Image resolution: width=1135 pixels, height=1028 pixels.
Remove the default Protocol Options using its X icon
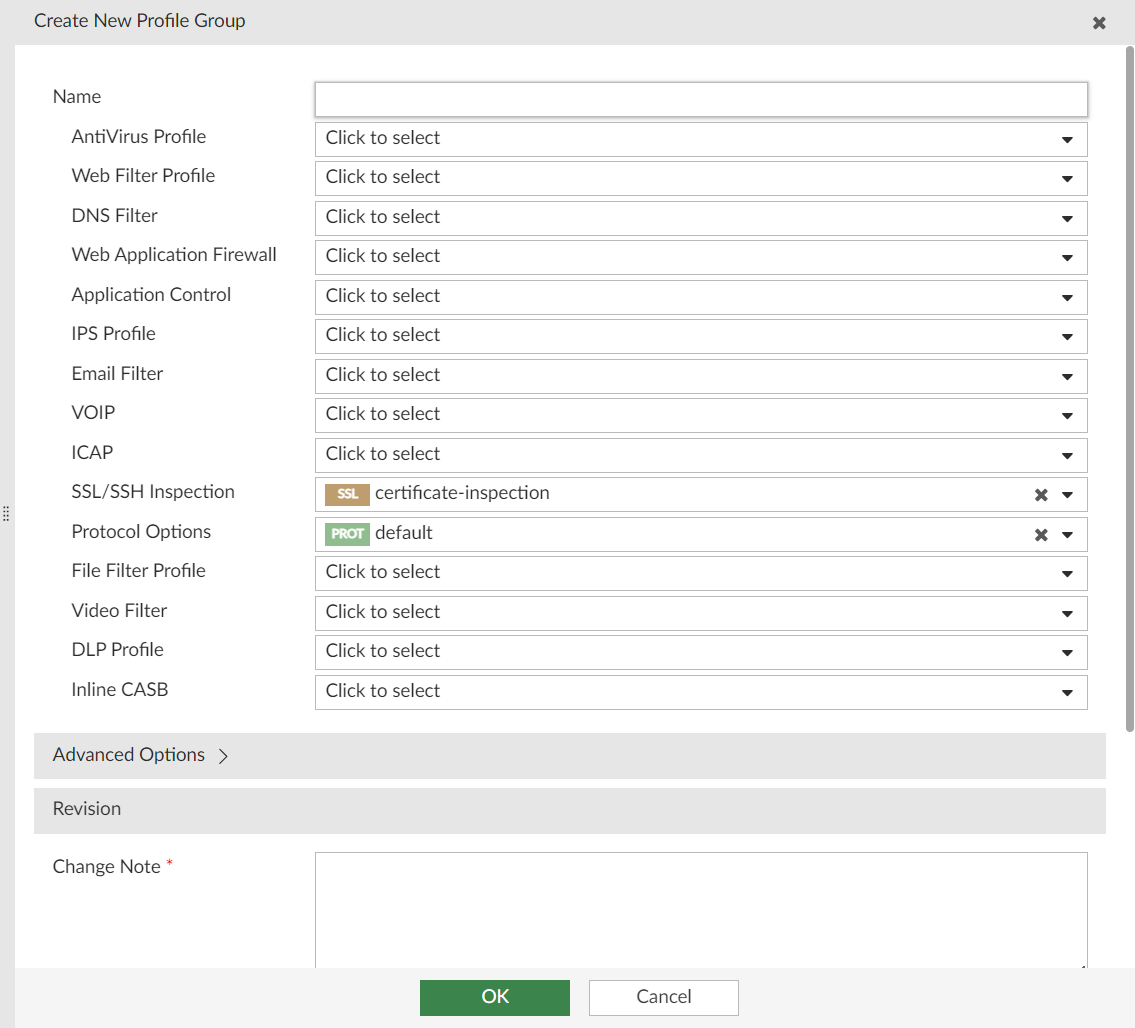coord(1040,533)
